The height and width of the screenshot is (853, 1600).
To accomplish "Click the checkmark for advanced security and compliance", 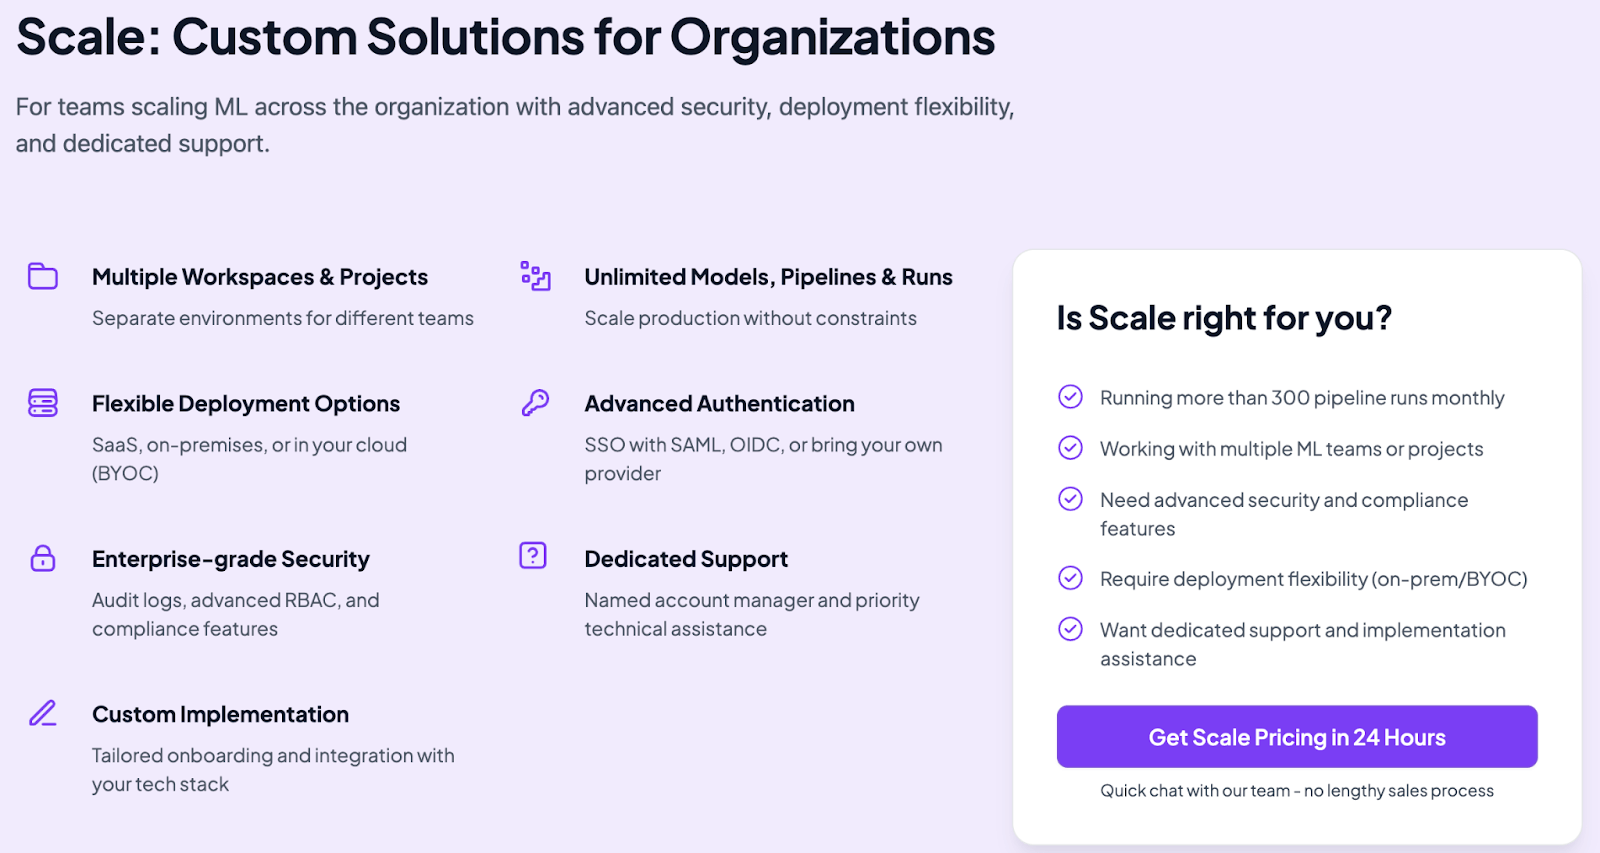I will pos(1070,499).
